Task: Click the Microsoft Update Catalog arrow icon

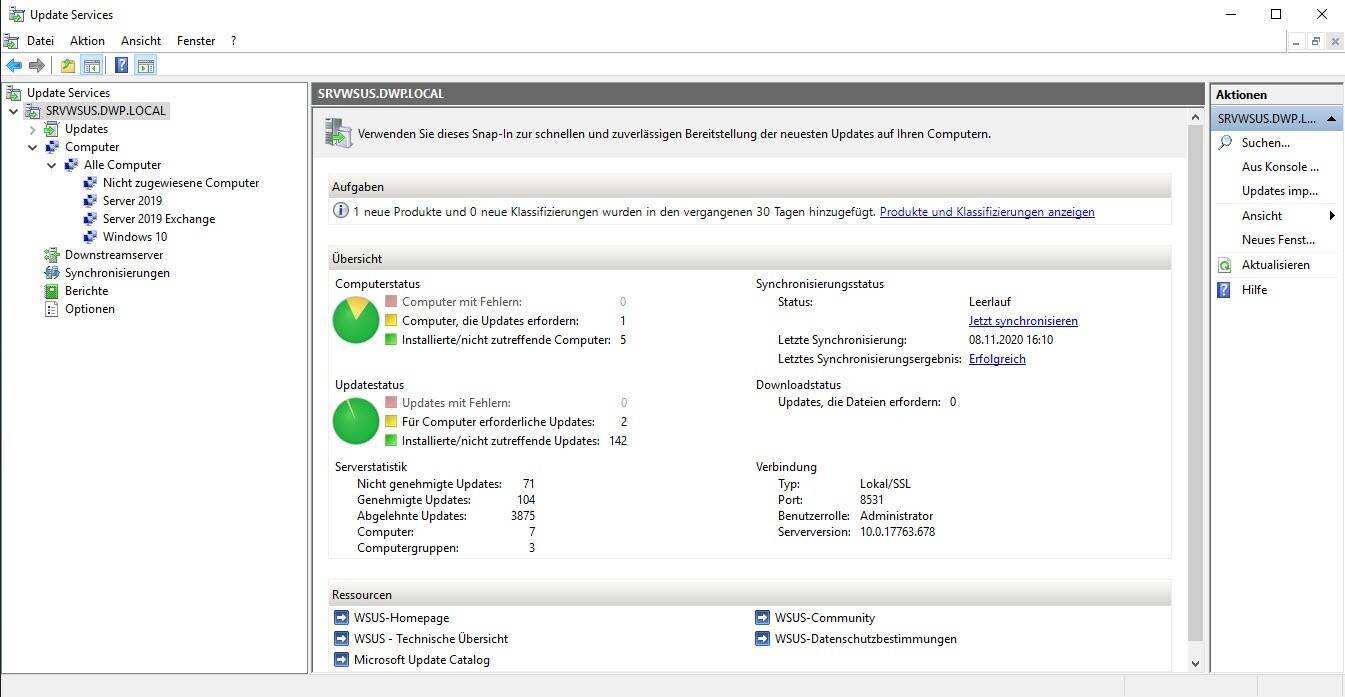Action: coord(341,660)
